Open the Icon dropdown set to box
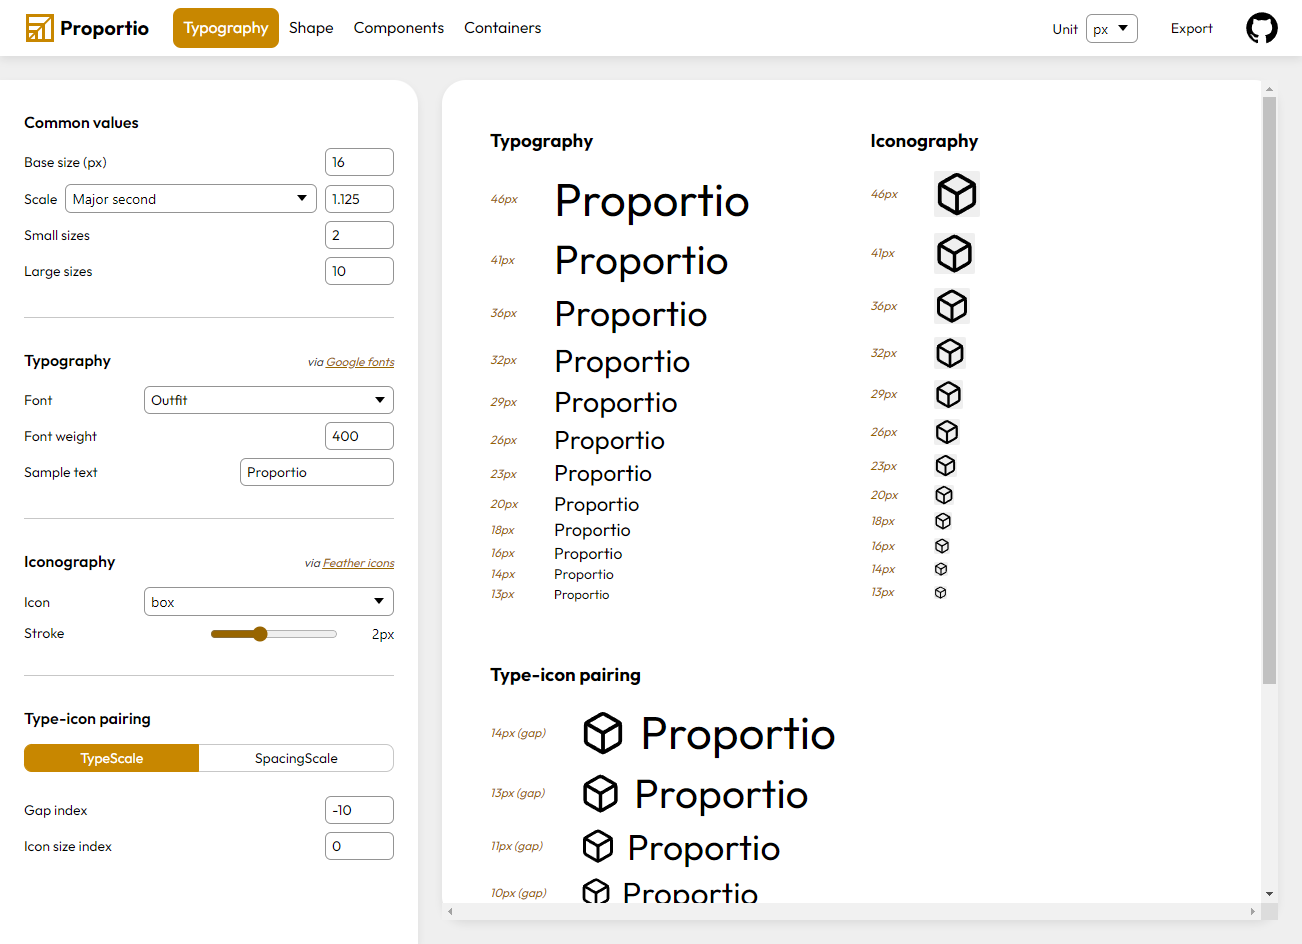1302x944 pixels. tap(268, 602)
